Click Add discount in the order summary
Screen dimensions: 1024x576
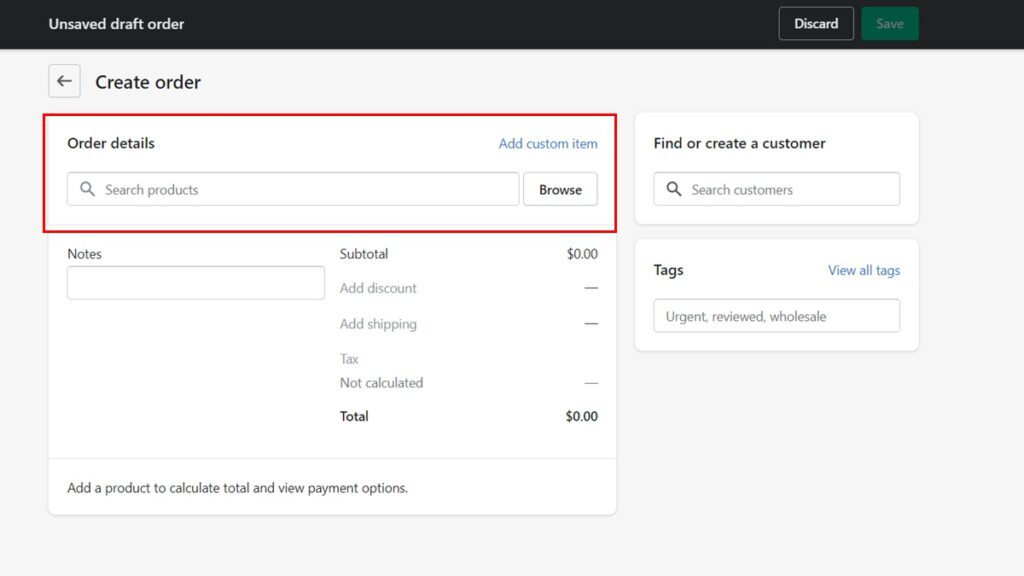pos(378,288)
